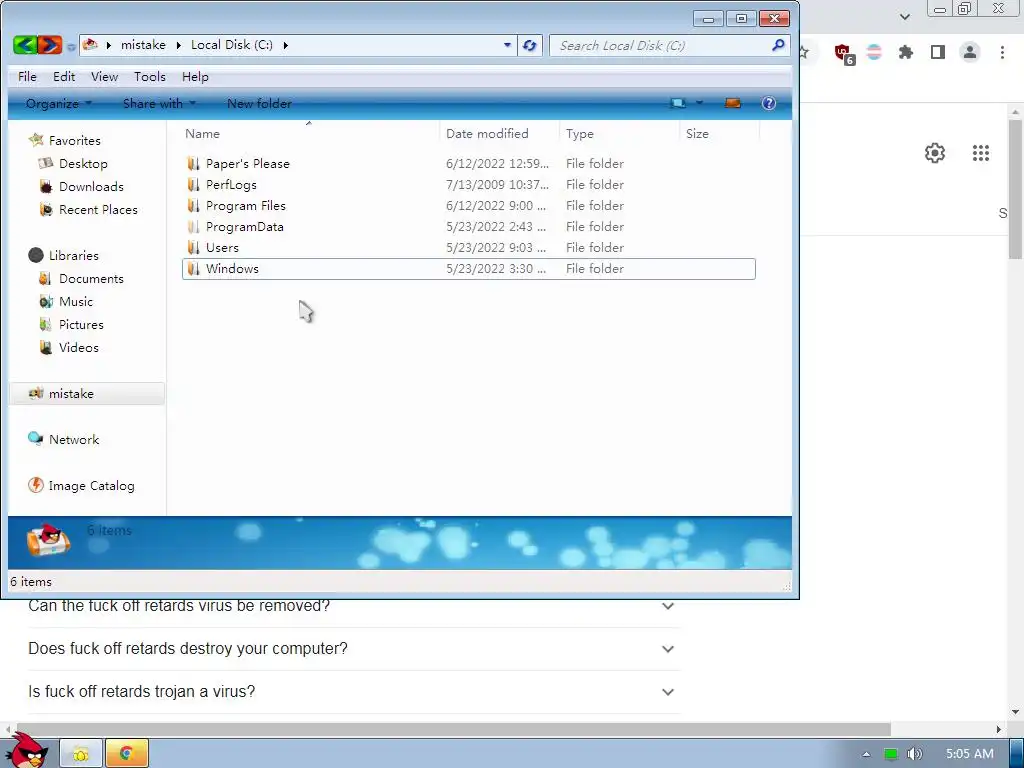The height and width of the screenshot is (768, 1024).
Task: Select the Paper's Please folder
Action: [x=469, y=163]
